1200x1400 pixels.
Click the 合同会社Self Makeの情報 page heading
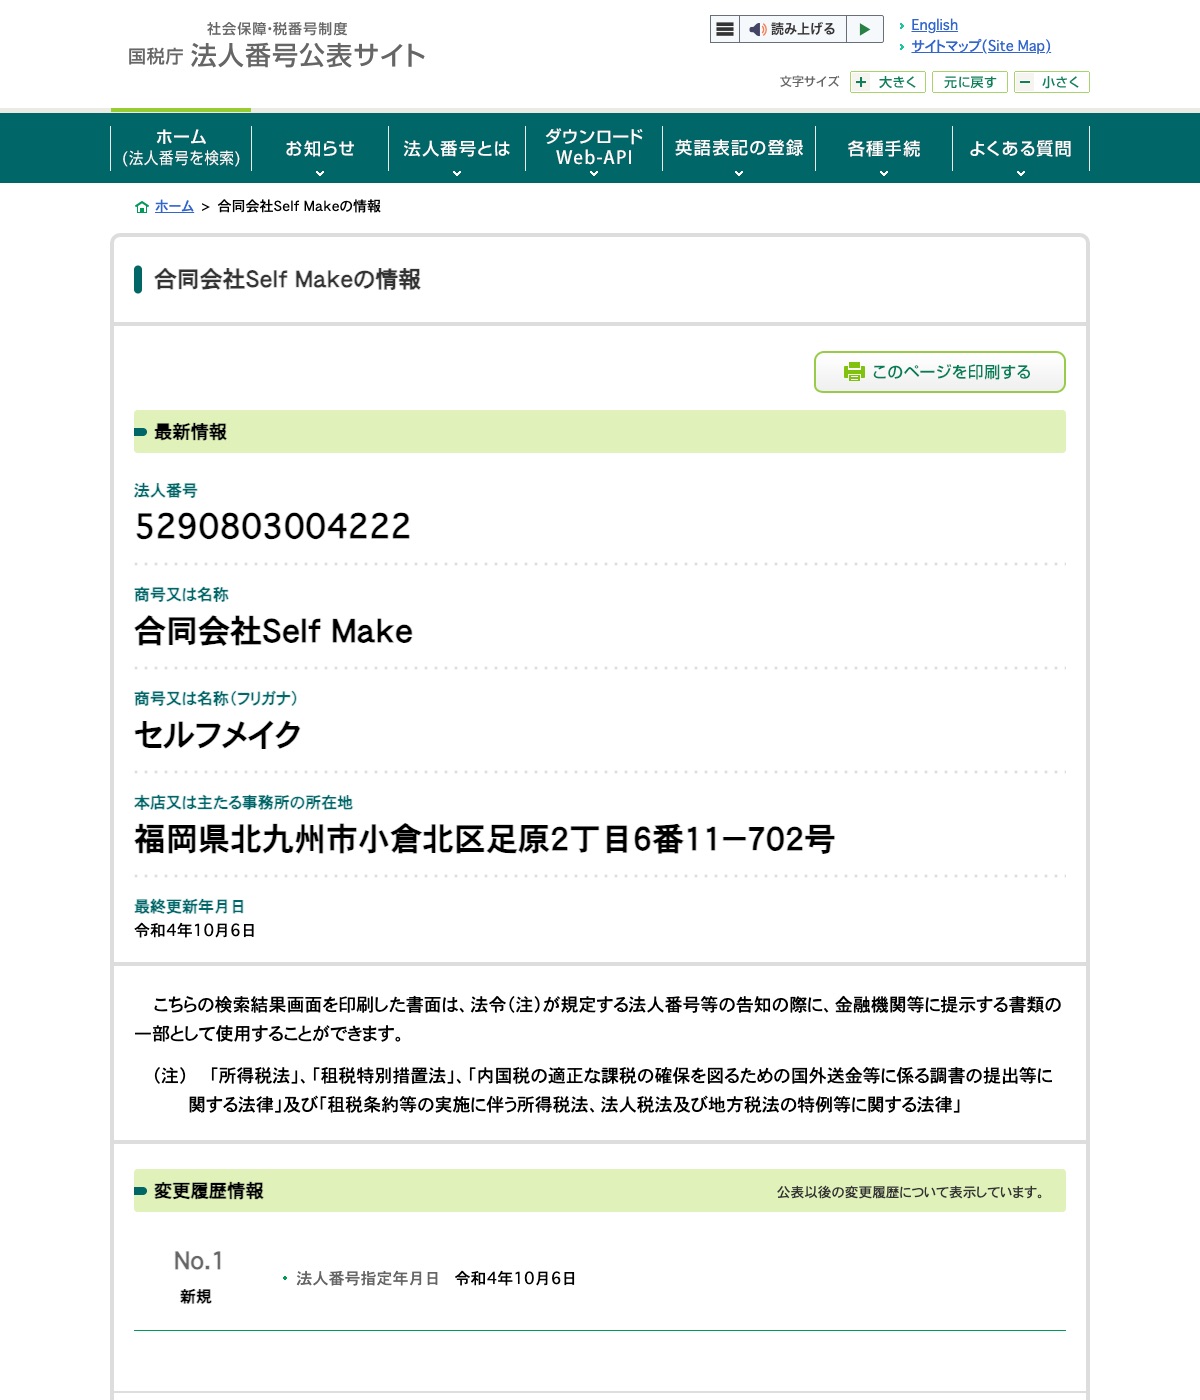pyautogui.click(x=287, y=279)
